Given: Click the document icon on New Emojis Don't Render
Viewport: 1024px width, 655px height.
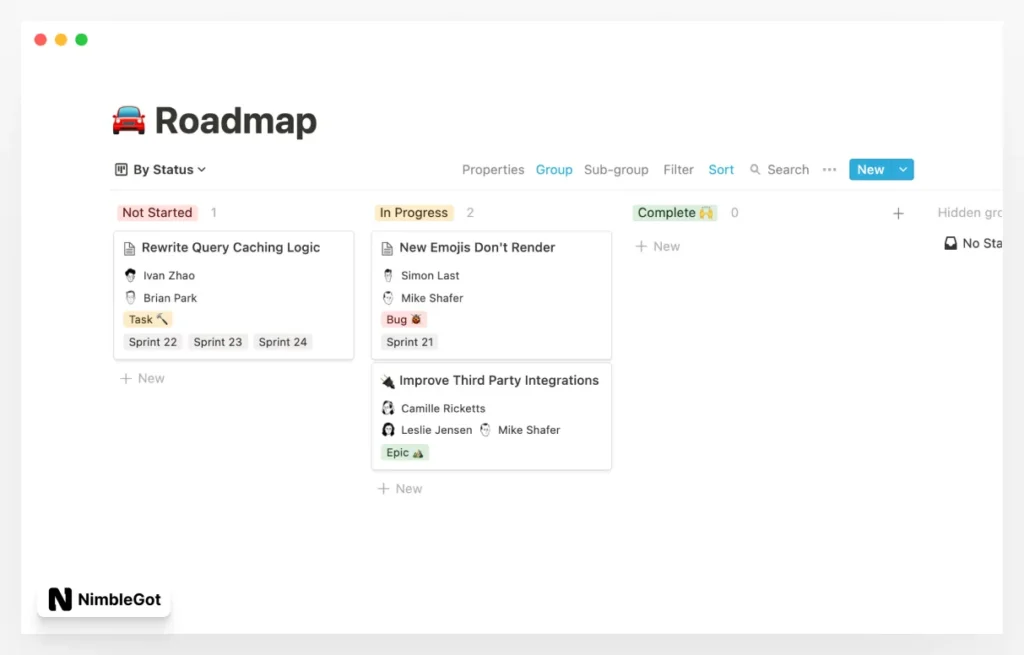Looking at the screenshot, I should (x=389, y=247).
